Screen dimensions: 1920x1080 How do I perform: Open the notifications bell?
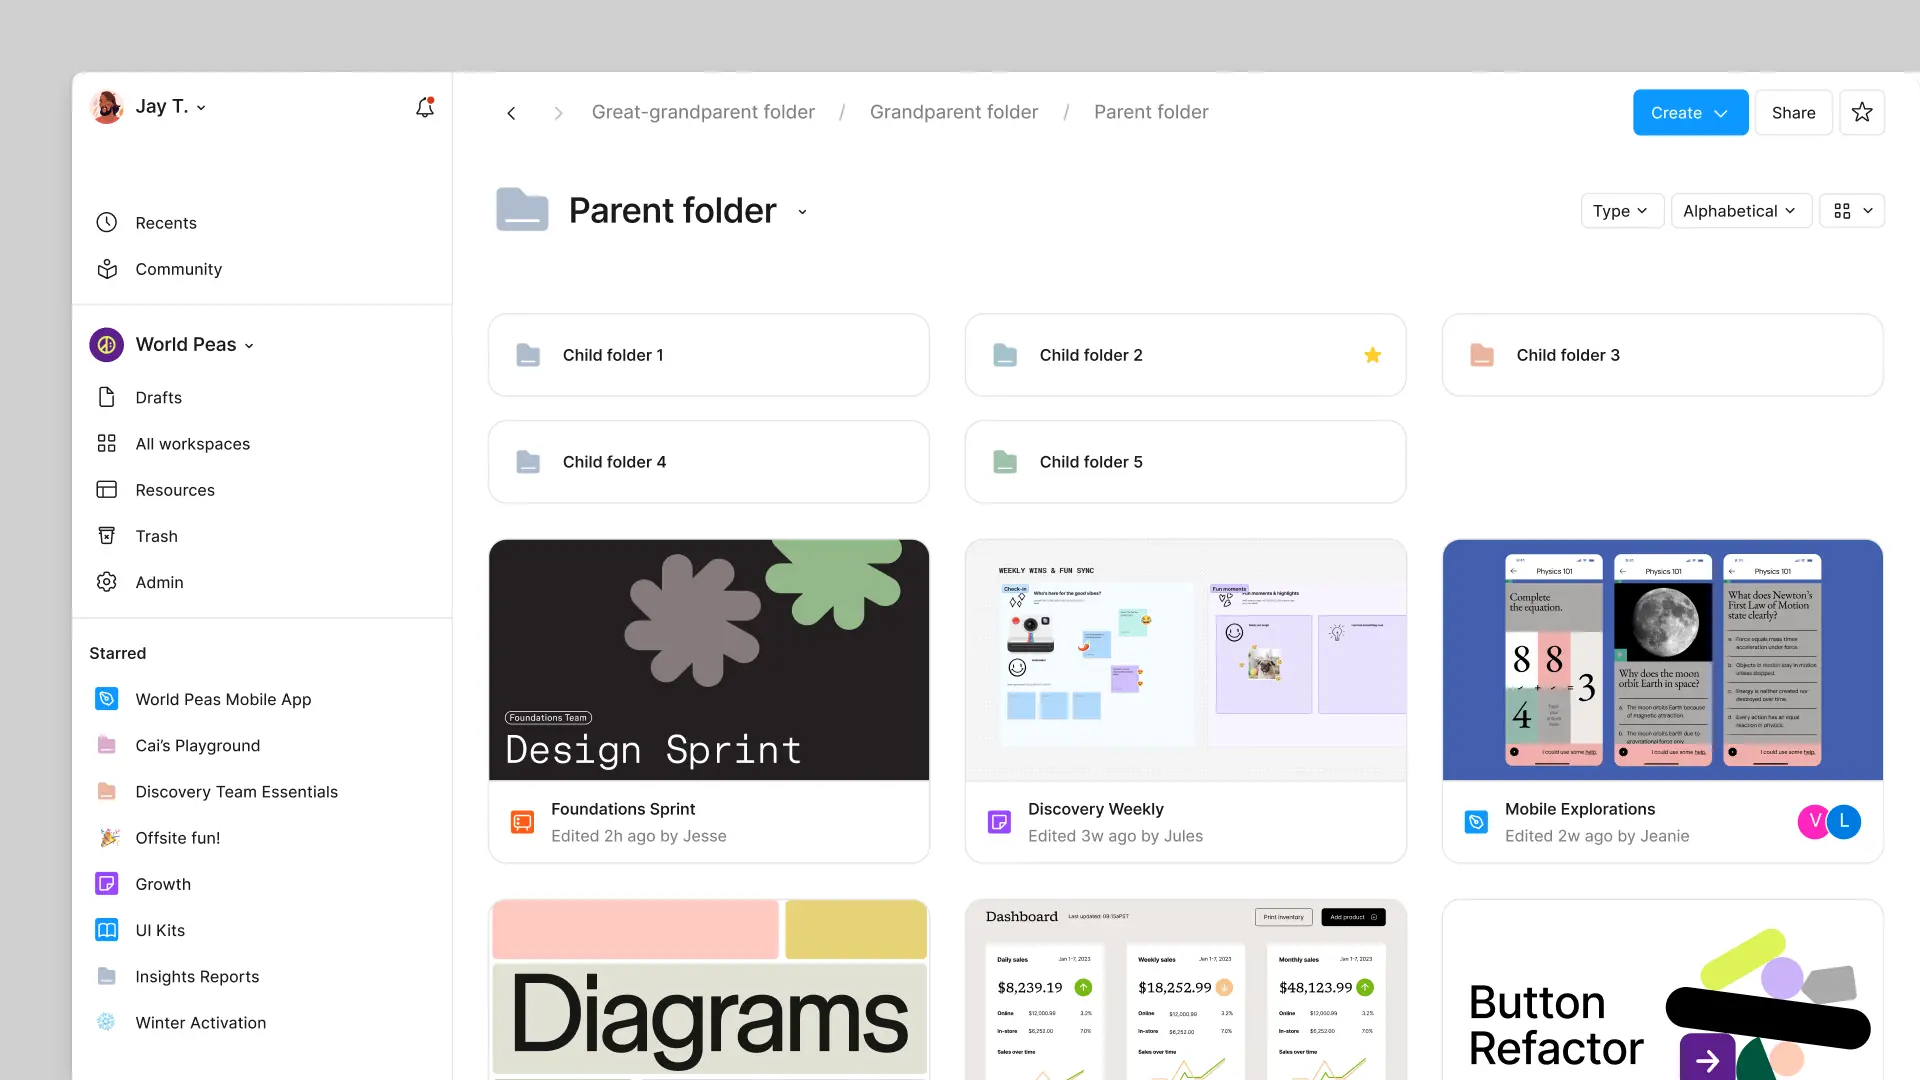pos(425,107)
